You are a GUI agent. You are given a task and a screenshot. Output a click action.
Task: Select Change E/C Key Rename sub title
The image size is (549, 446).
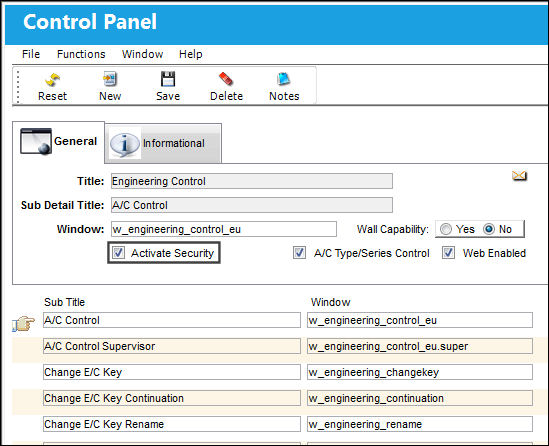coord(172,424)
